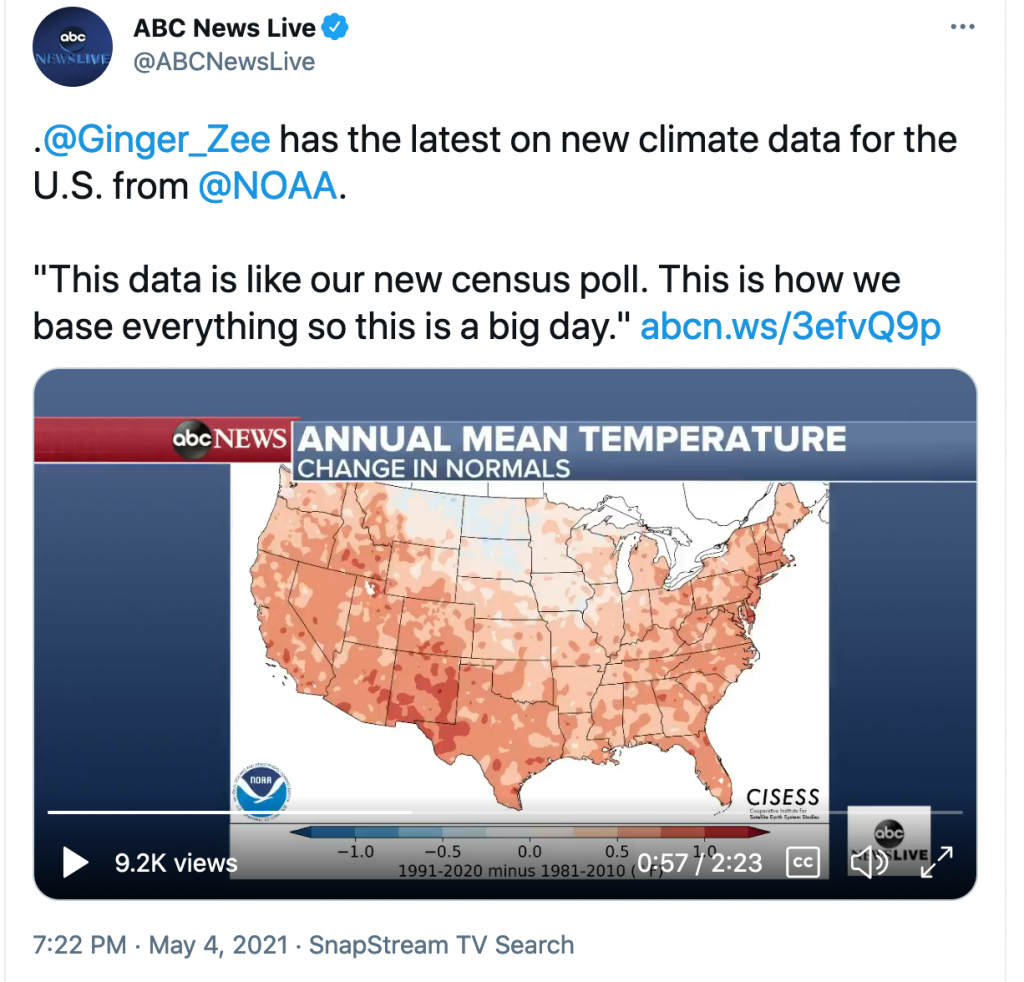Viewport: 1024px width, 982px height.
Task: Open the 7:22 PM · May 4, 2021 timestamp
Action: 160,945
